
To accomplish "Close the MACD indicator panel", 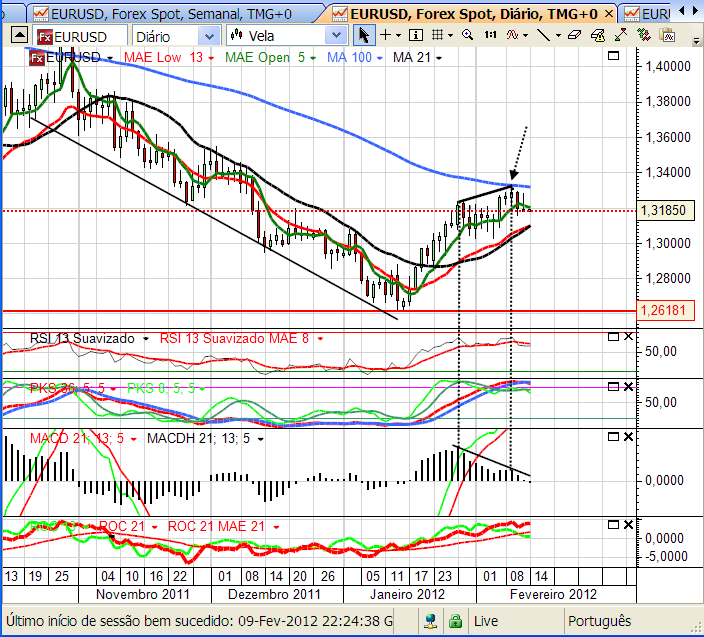I will pos(628,437).
